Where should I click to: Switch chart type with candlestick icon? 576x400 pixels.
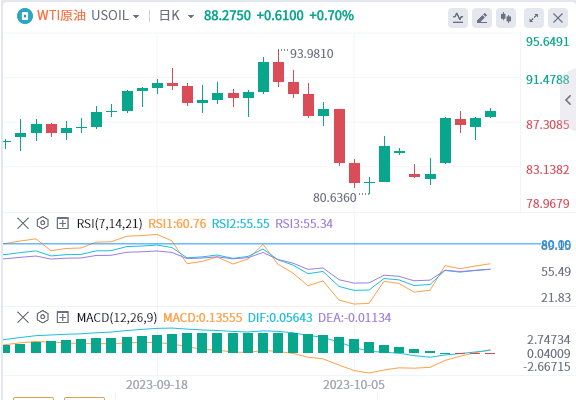tap(506, 18)
